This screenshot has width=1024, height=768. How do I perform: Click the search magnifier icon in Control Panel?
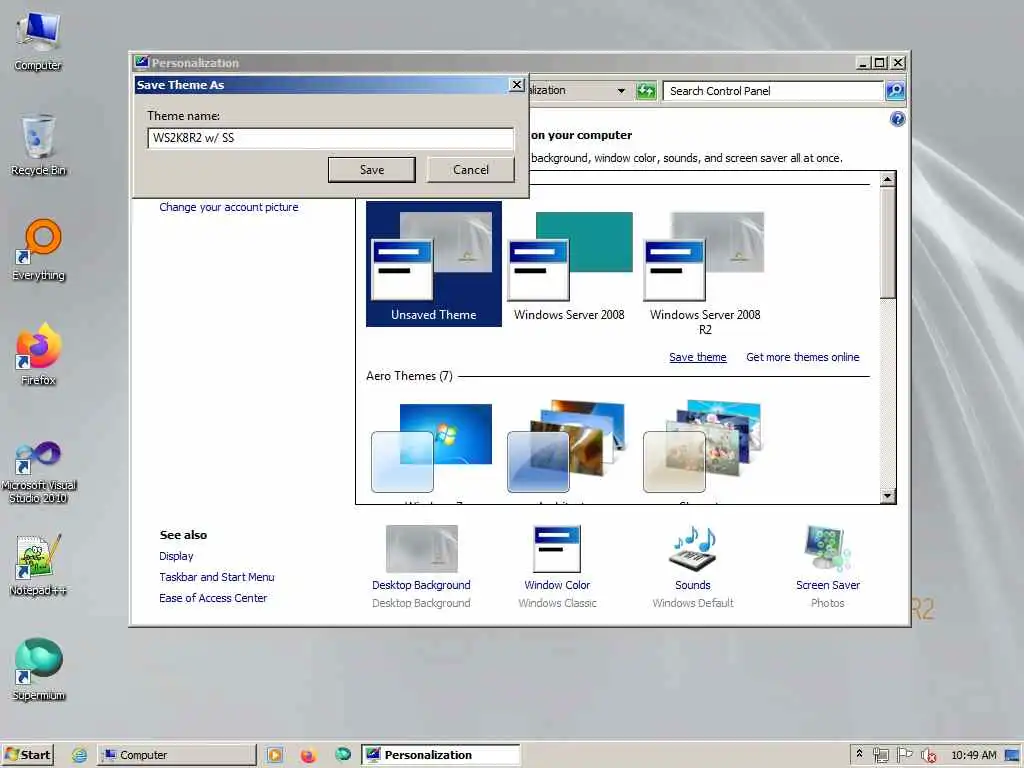pyautogui.click(x=895, y=91)
